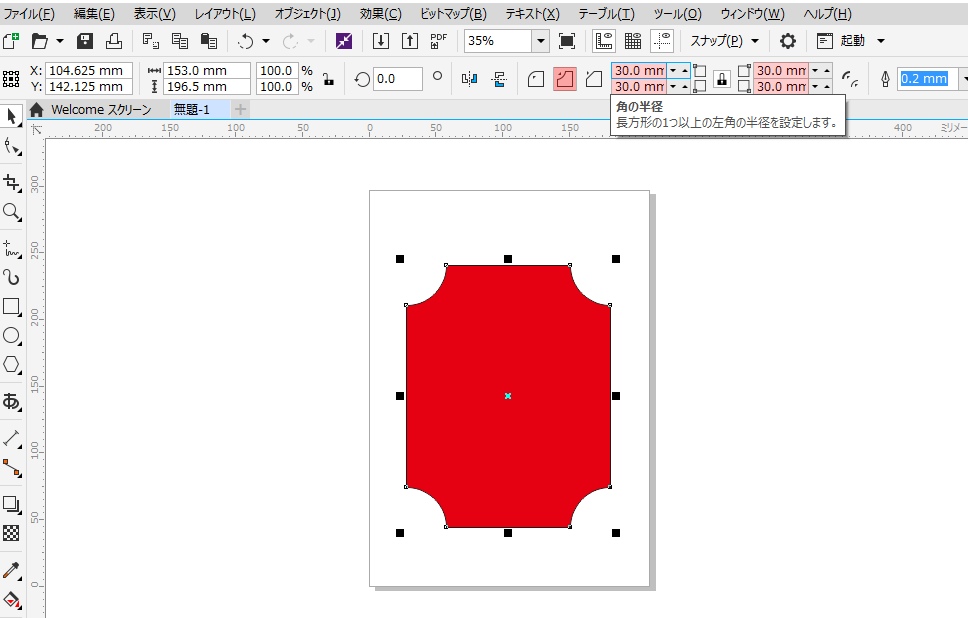The width and height of the screenshot is (968, 618).
Task: Select the Transparency checkerboard tool
Action: (11, 533)
